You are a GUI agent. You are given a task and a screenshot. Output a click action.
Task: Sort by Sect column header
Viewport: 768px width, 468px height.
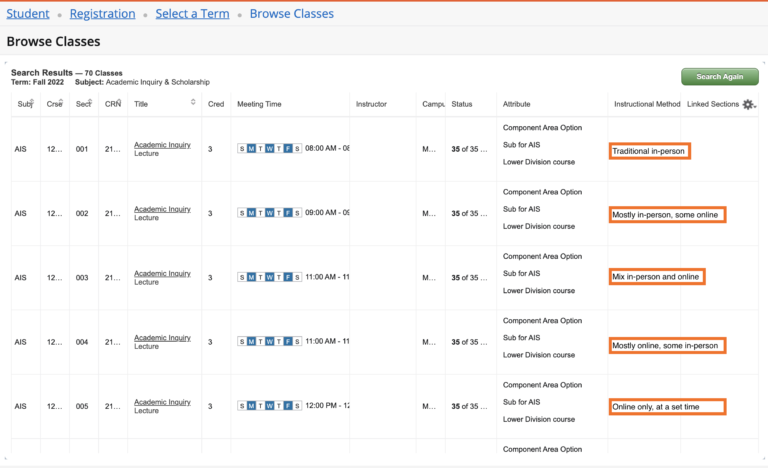[84, 104]
